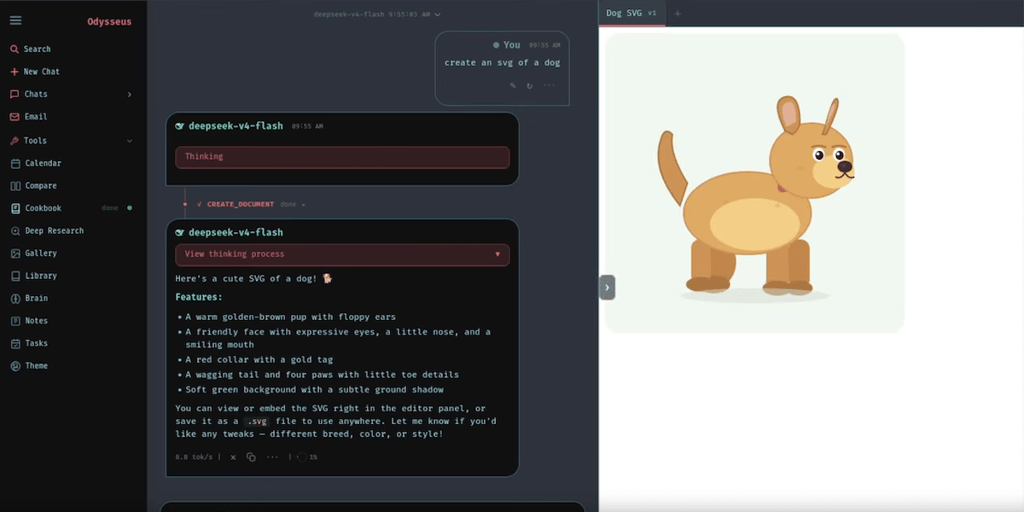Click the Chats speech bubble icon
This screenshot has width=1024, height=512.
pyautogui.click(x=14, y=94)
